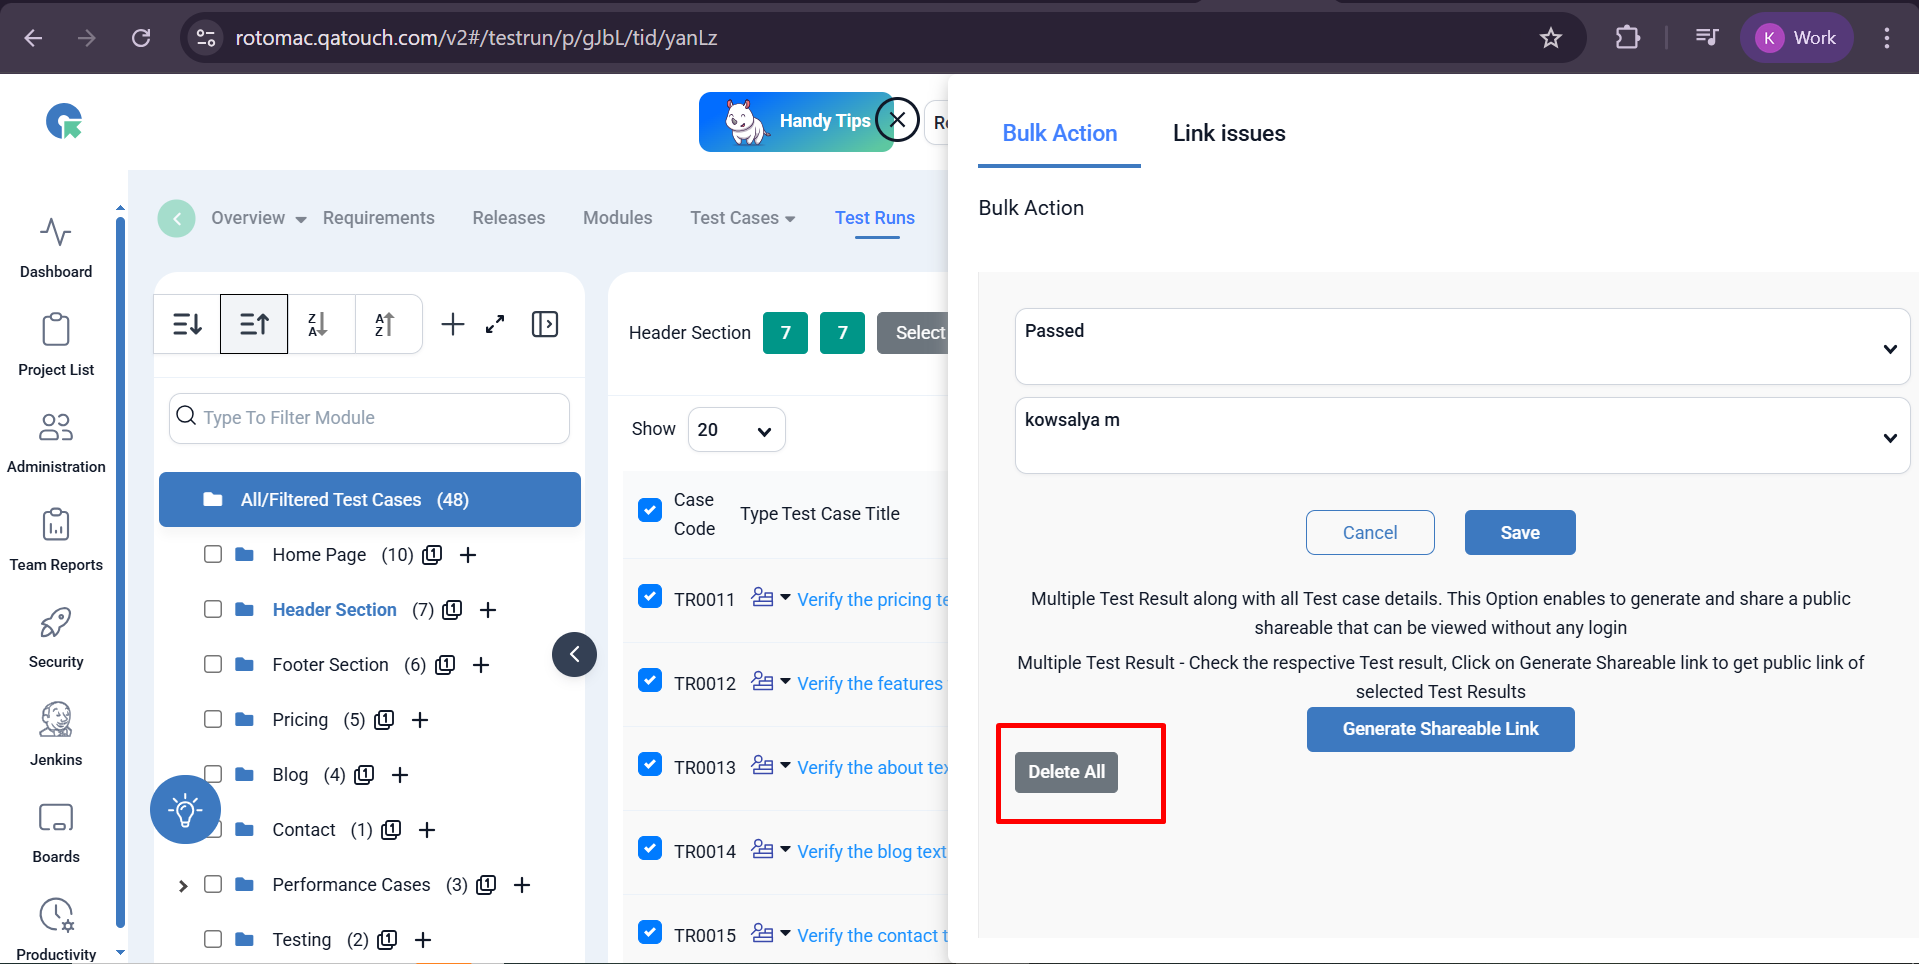This screenshot has height=964, width=1919.
Task: Click the Type To Filter Module field
Action: click(370, 418)
